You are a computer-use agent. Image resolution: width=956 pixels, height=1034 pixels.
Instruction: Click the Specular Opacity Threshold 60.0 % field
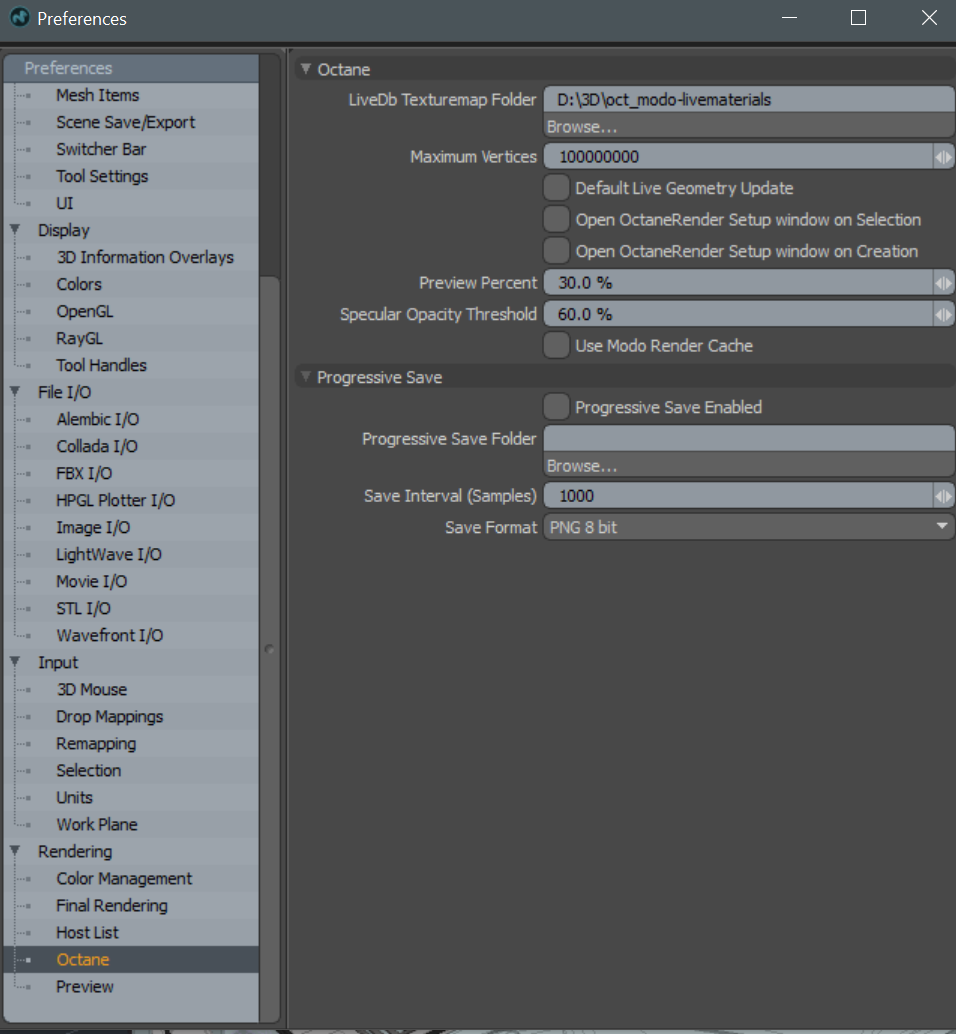(x=738, y=315)
